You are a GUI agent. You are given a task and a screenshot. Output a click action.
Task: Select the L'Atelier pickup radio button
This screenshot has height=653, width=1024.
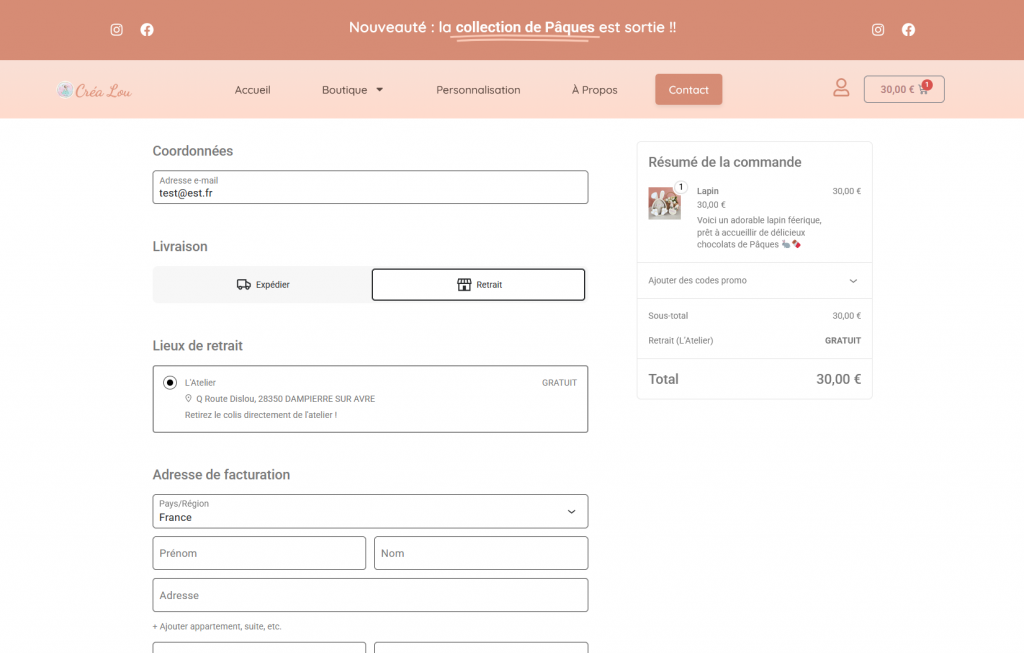170,383
